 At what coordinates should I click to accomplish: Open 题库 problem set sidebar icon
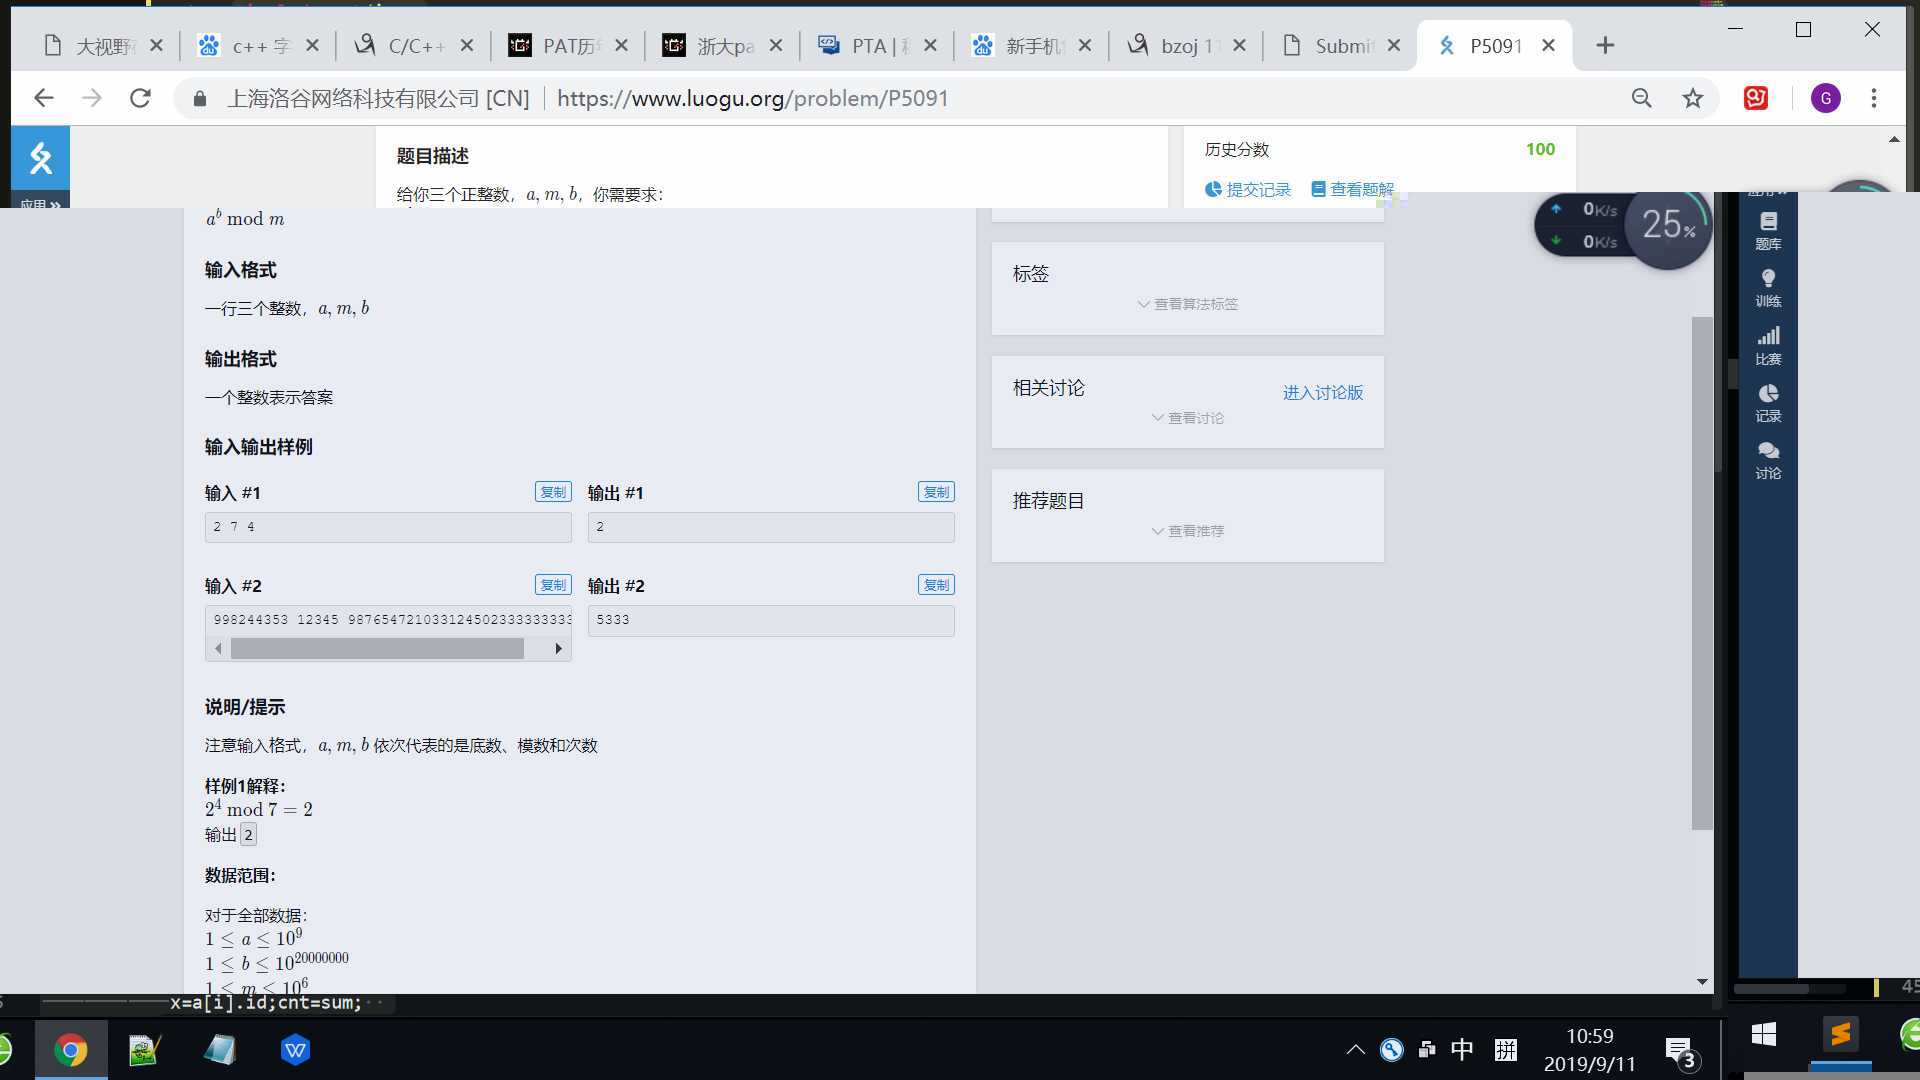tap(1768, 231)
